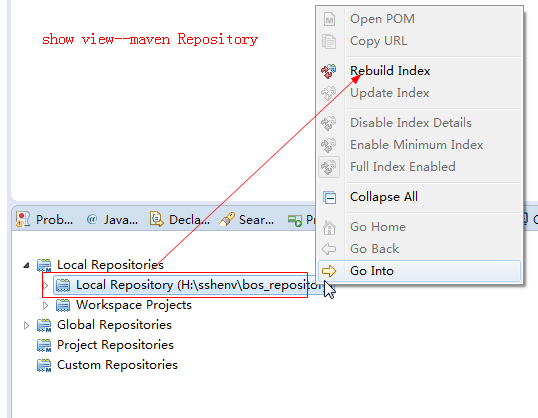The image size is (538, 418).
Task: Switch to the Decla... tab
Action: point(180,220)
